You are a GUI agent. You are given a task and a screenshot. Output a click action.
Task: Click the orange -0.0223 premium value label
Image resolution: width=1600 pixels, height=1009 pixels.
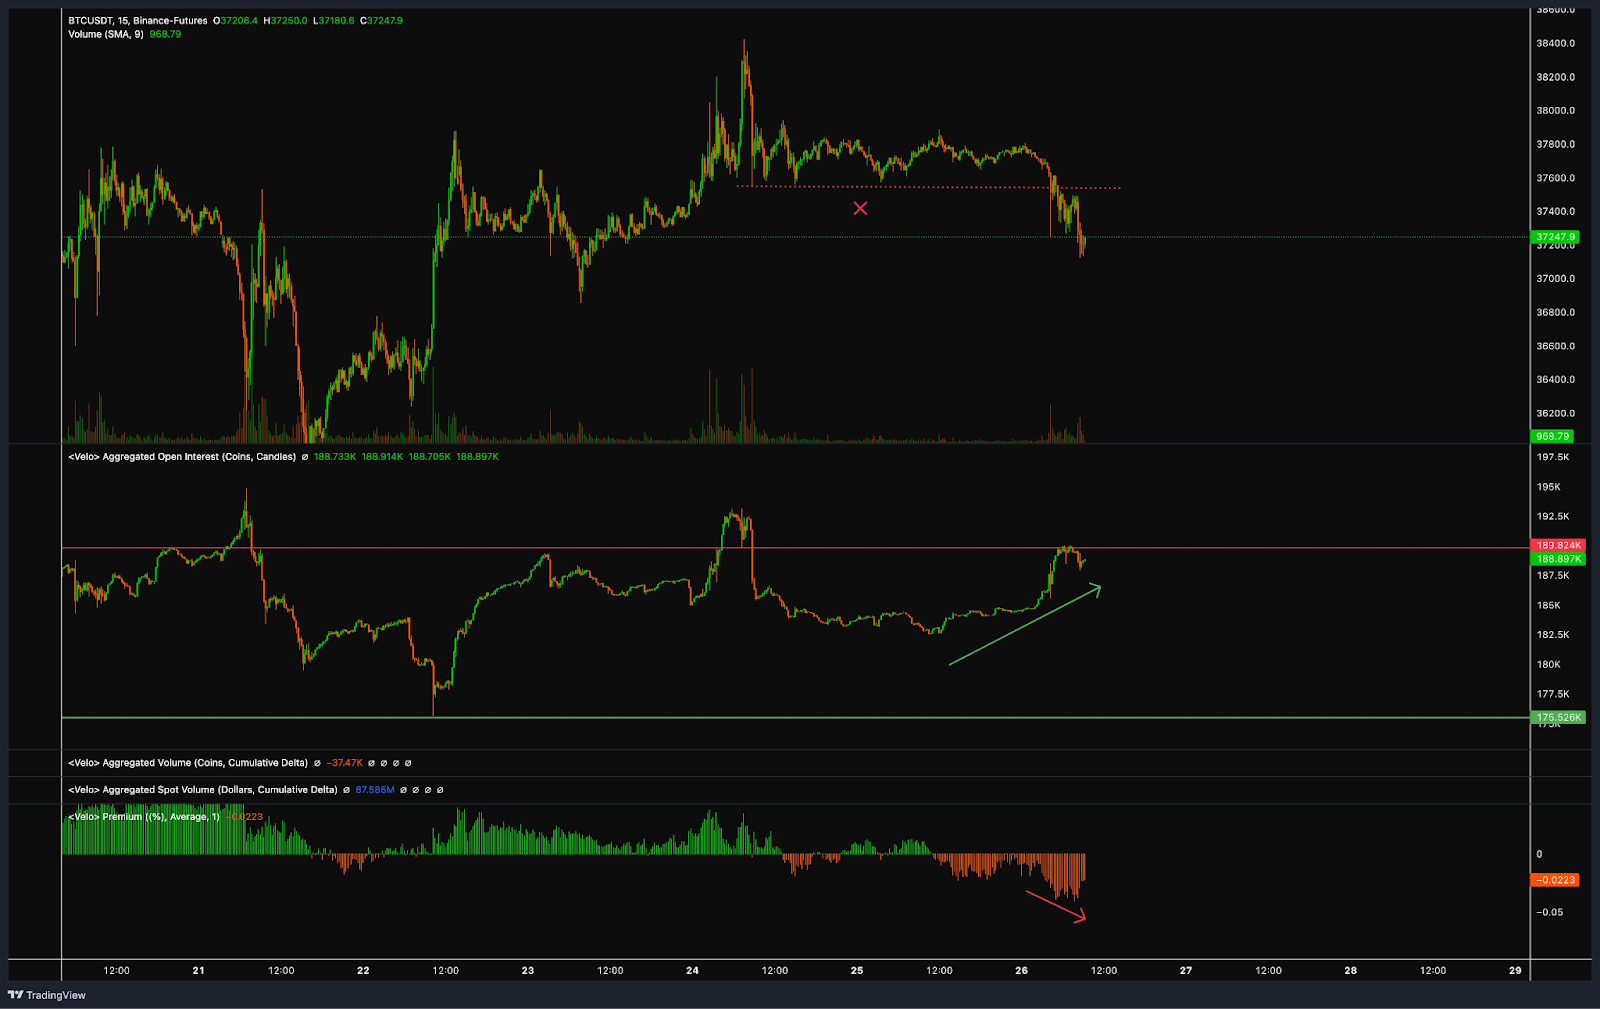pyautogui.click(x=1555, y=880)
